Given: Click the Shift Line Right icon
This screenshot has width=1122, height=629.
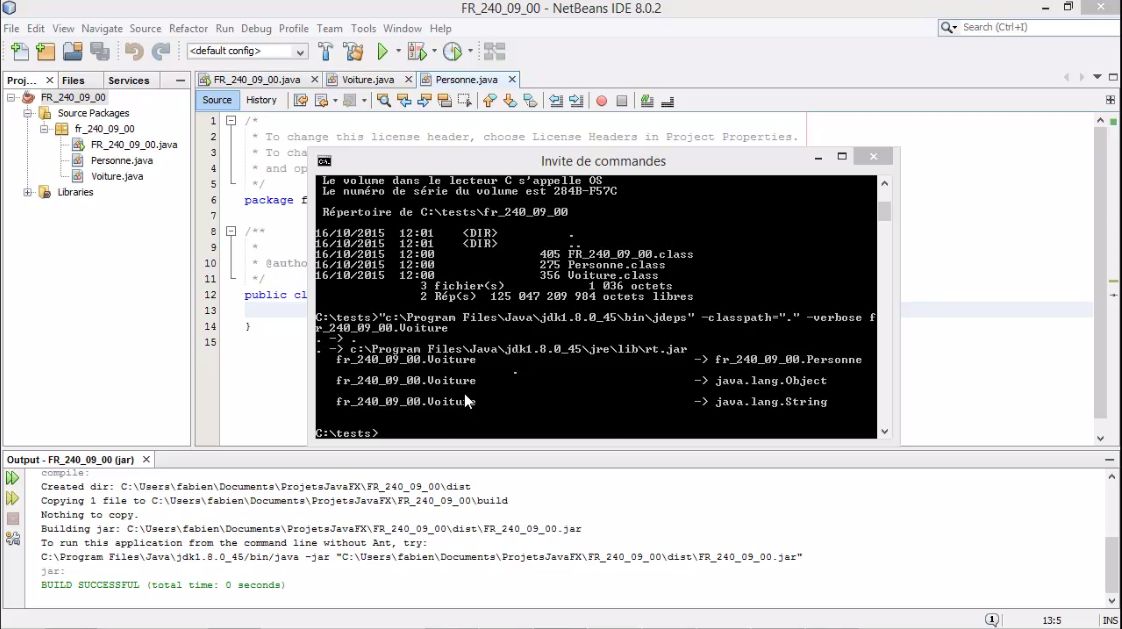Looking at the screenshot, I should point(576,101).
